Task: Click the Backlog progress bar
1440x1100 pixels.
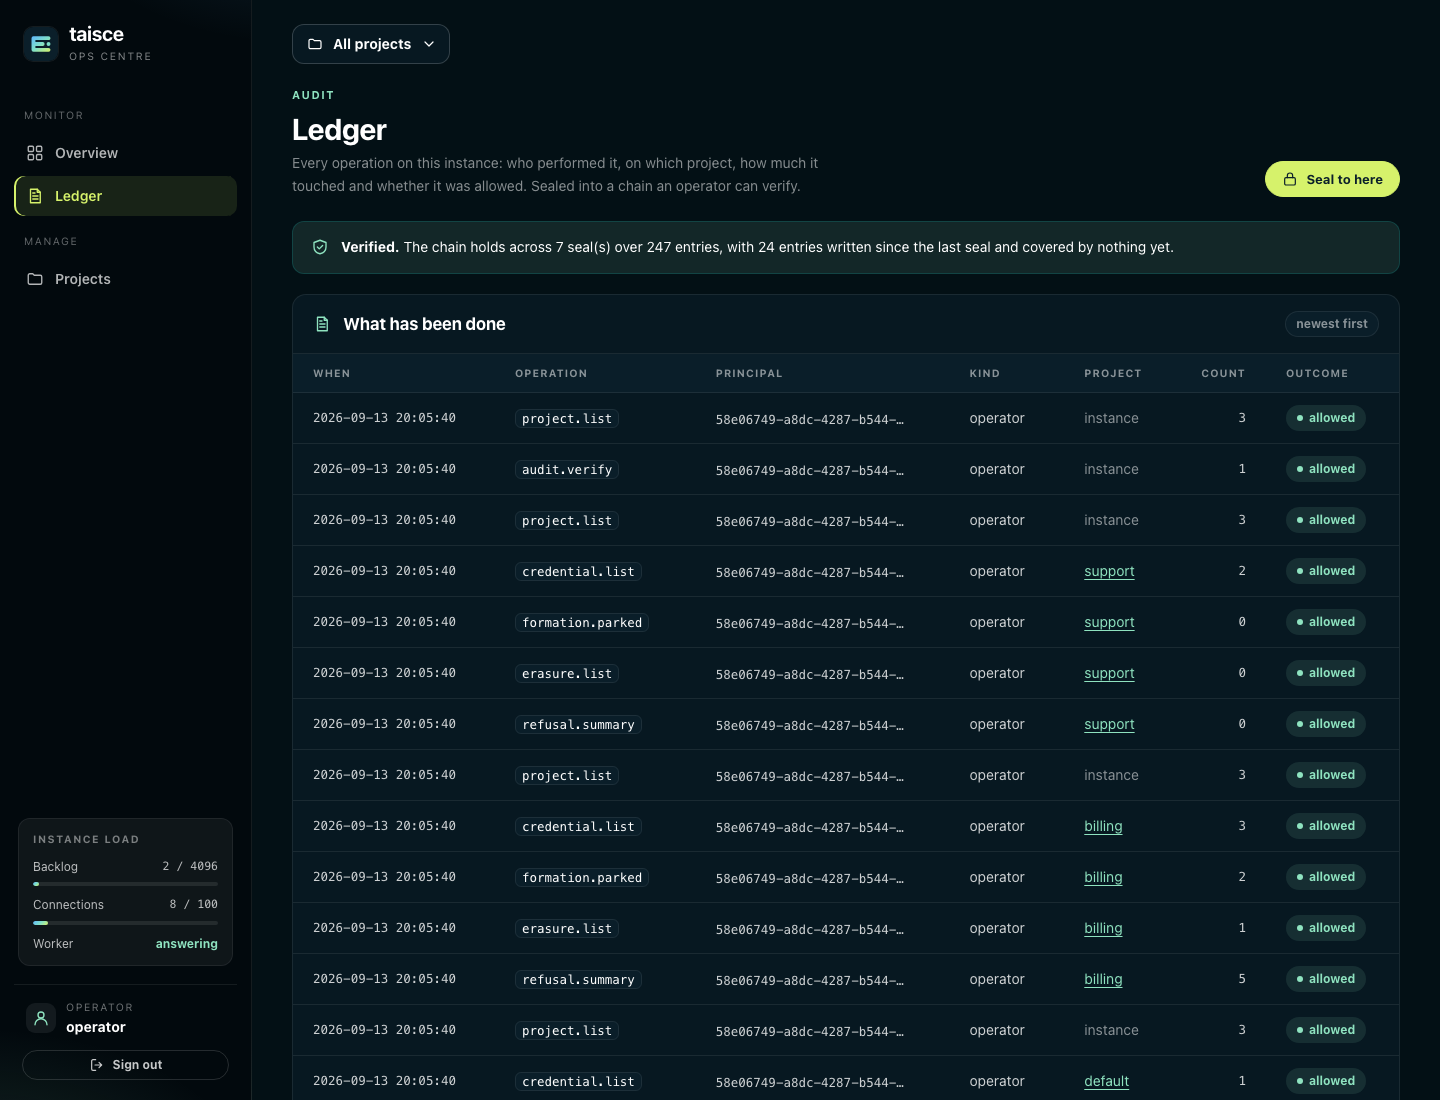Action: click(x=125, y=884)
